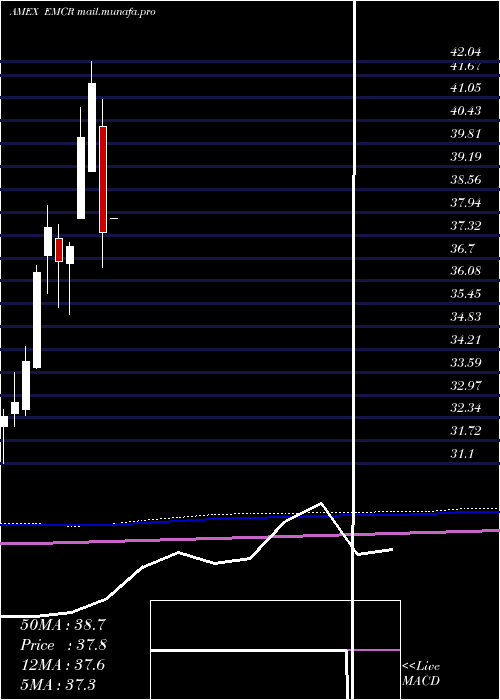The height and width of the screenshot is (700, 500).
Task: Click the 34.83 price axis label
Action: tap(466, 317)
